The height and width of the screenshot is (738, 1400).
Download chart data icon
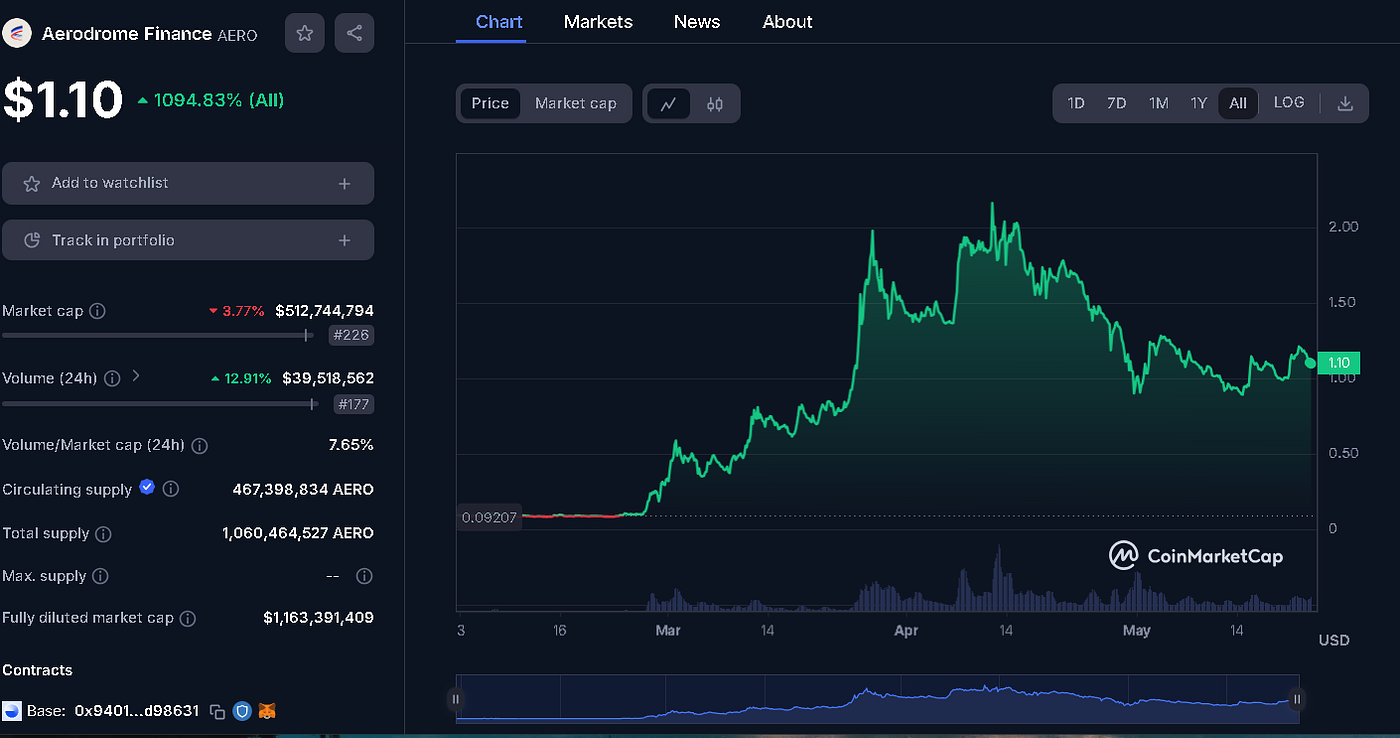(1345, 103)
